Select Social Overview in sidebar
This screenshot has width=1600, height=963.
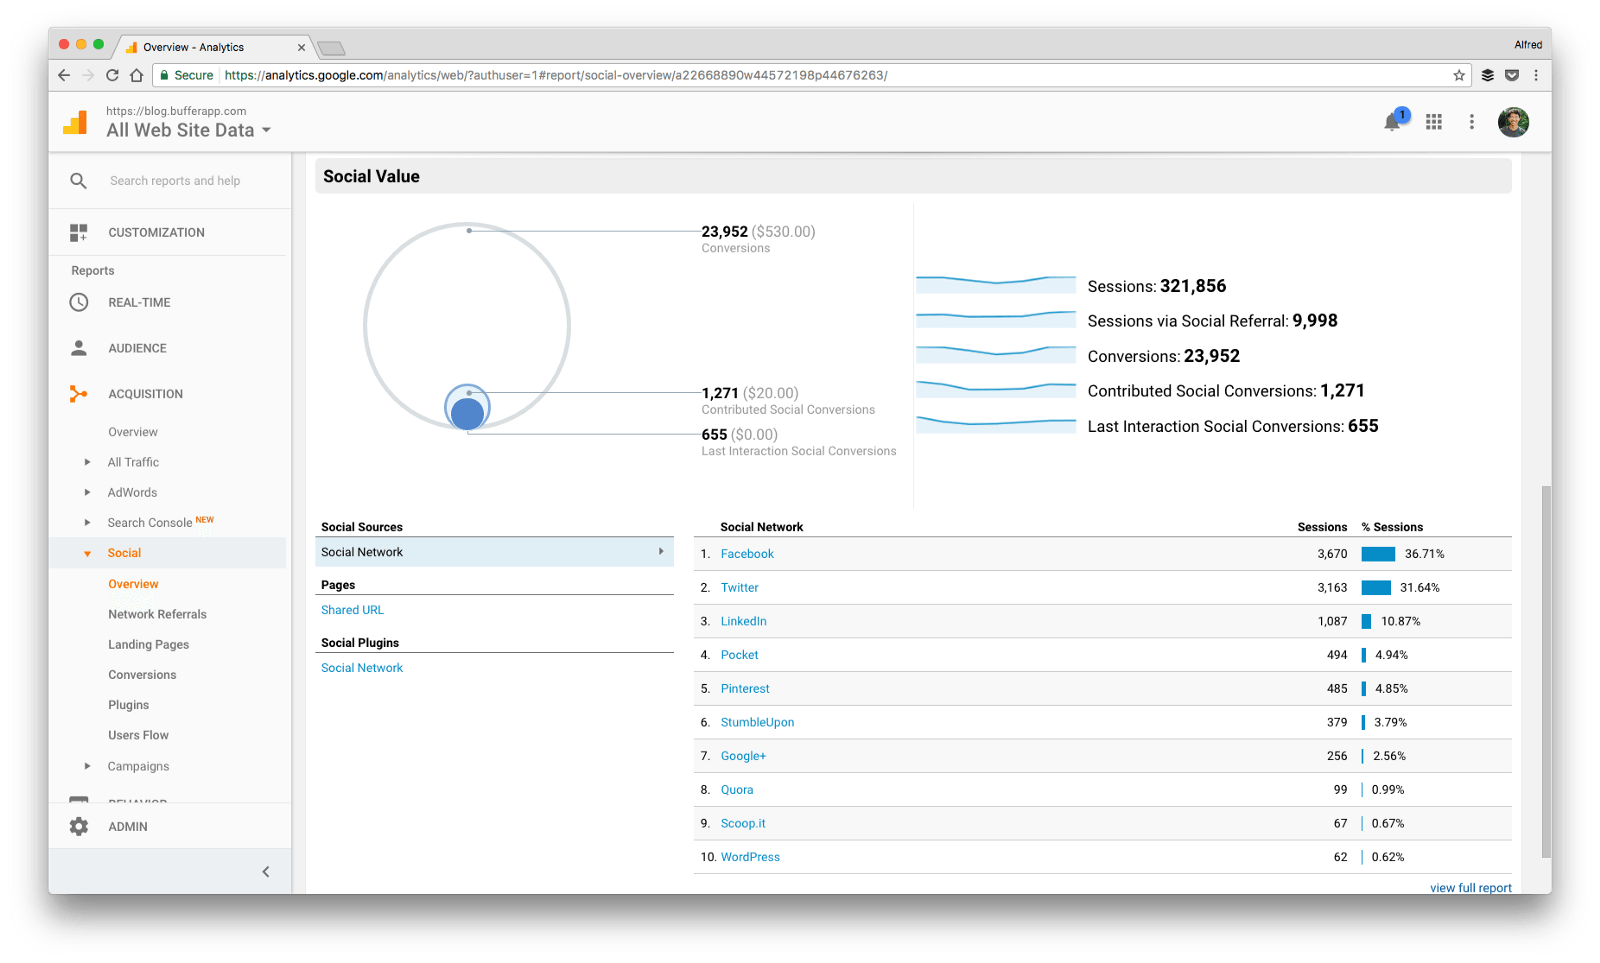pyautogui.click(x=133, y=584)
